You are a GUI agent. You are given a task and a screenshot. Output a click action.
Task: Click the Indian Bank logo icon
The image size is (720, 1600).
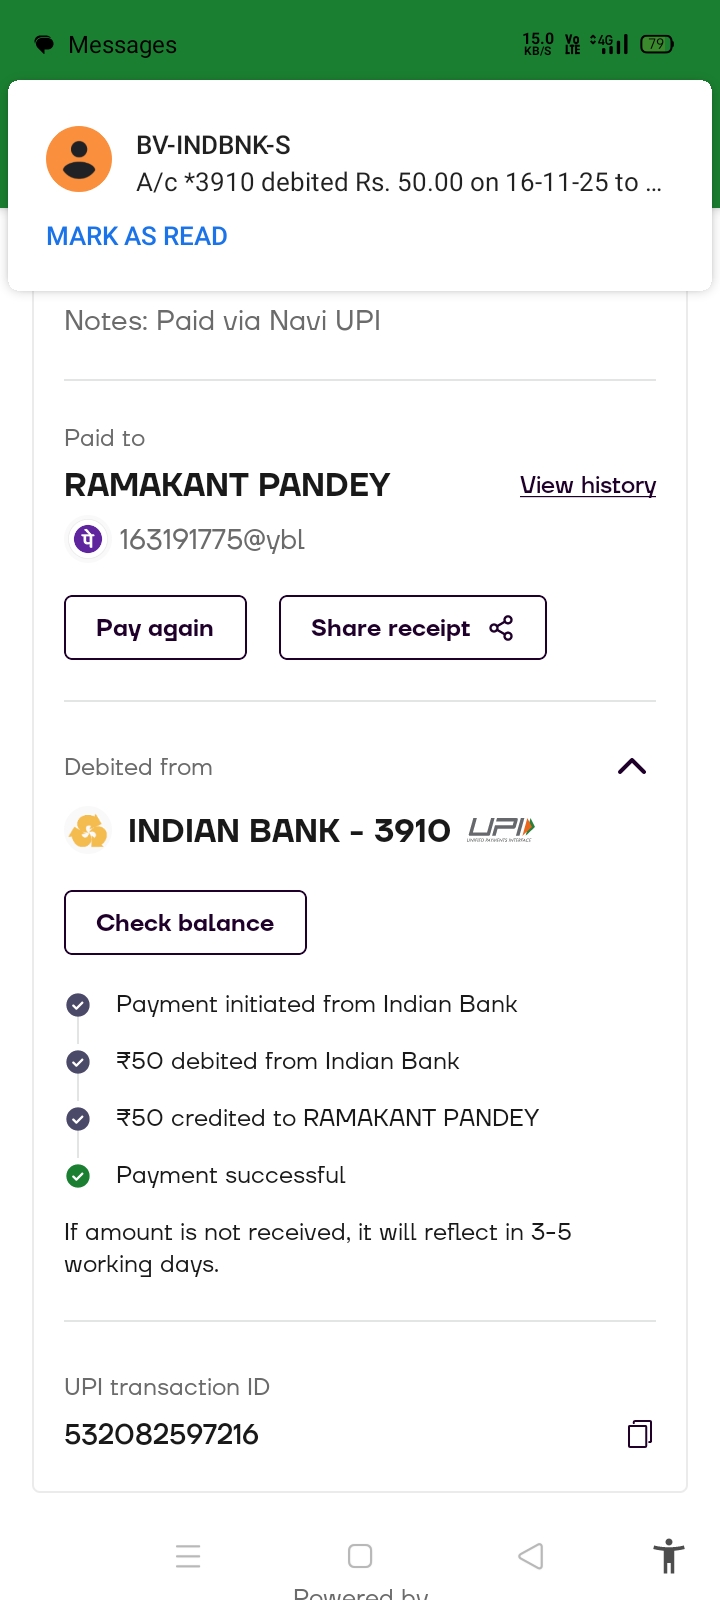pyautogui.click(x=88, y=831)
